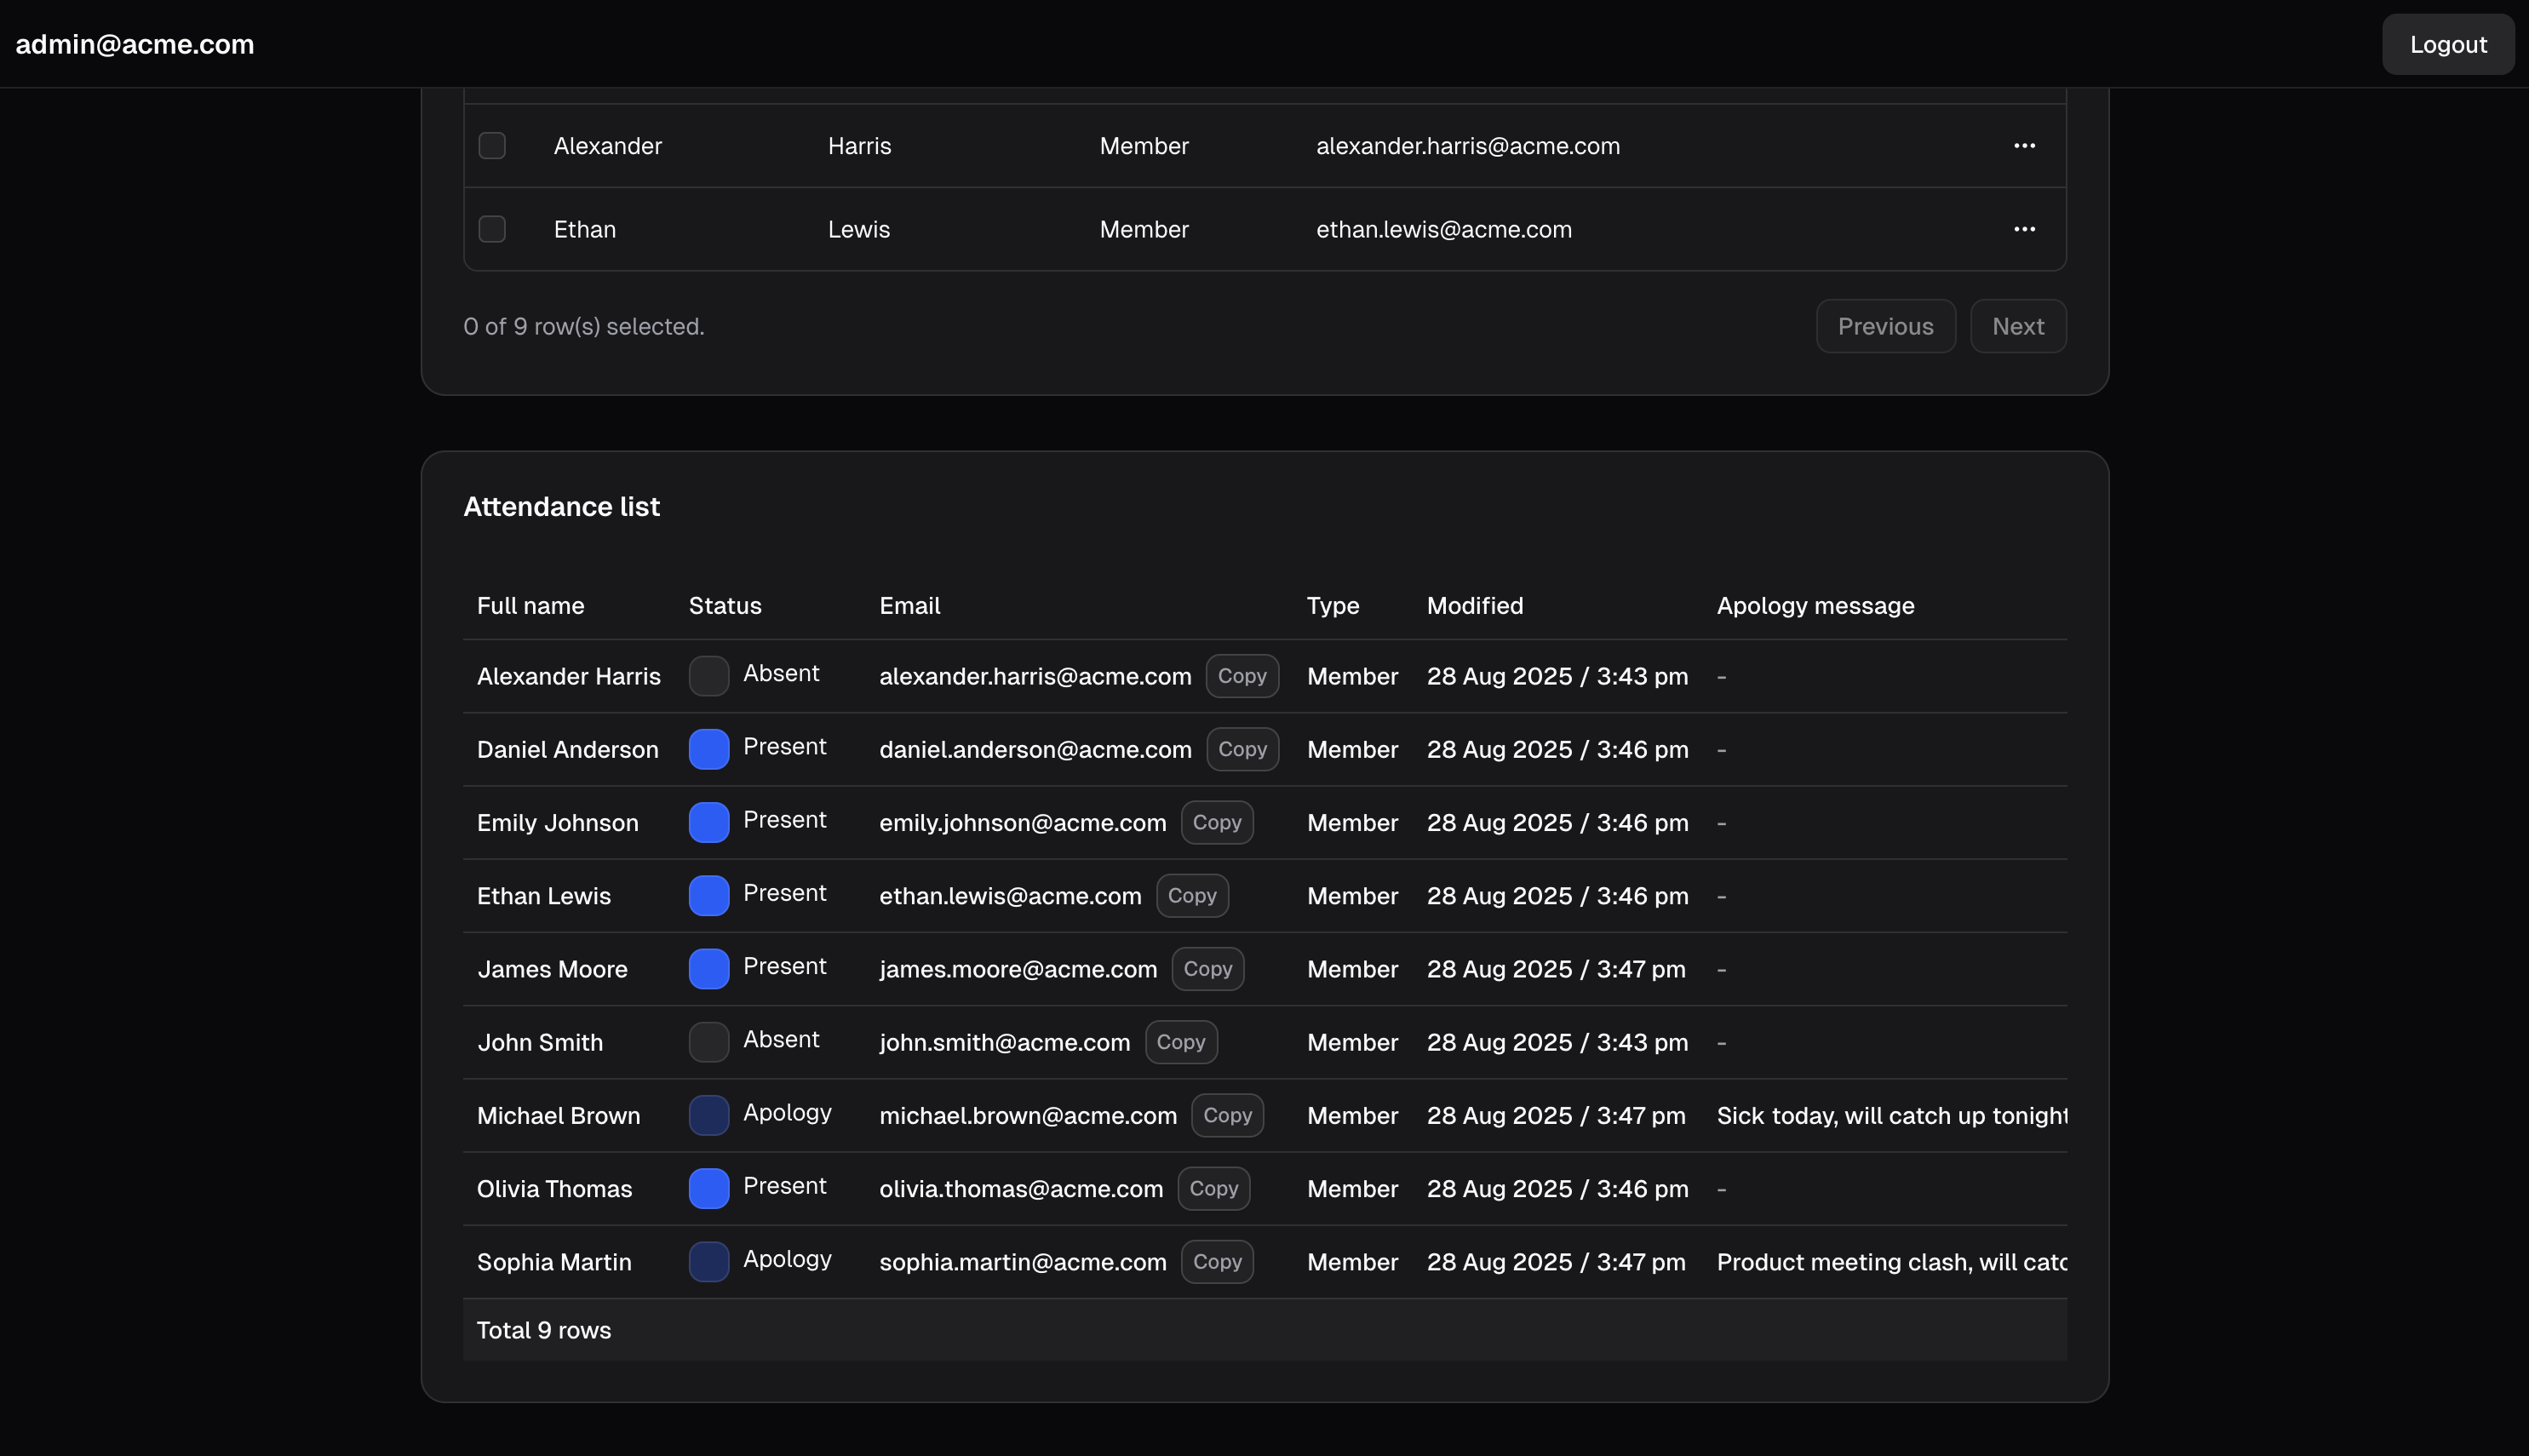Copy emily.johnson@acme.com email address
Image resolution: width=2529 pixels, height=1456 pixels.
point(1217,822)
